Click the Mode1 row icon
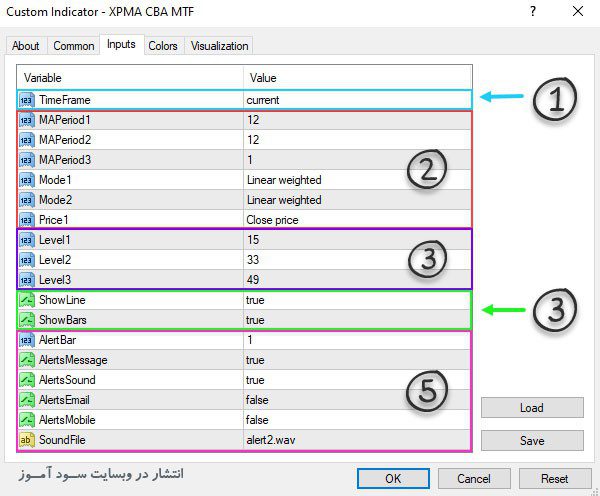Image resolution: width=600 pixels, height=496 pixels. 26,180
